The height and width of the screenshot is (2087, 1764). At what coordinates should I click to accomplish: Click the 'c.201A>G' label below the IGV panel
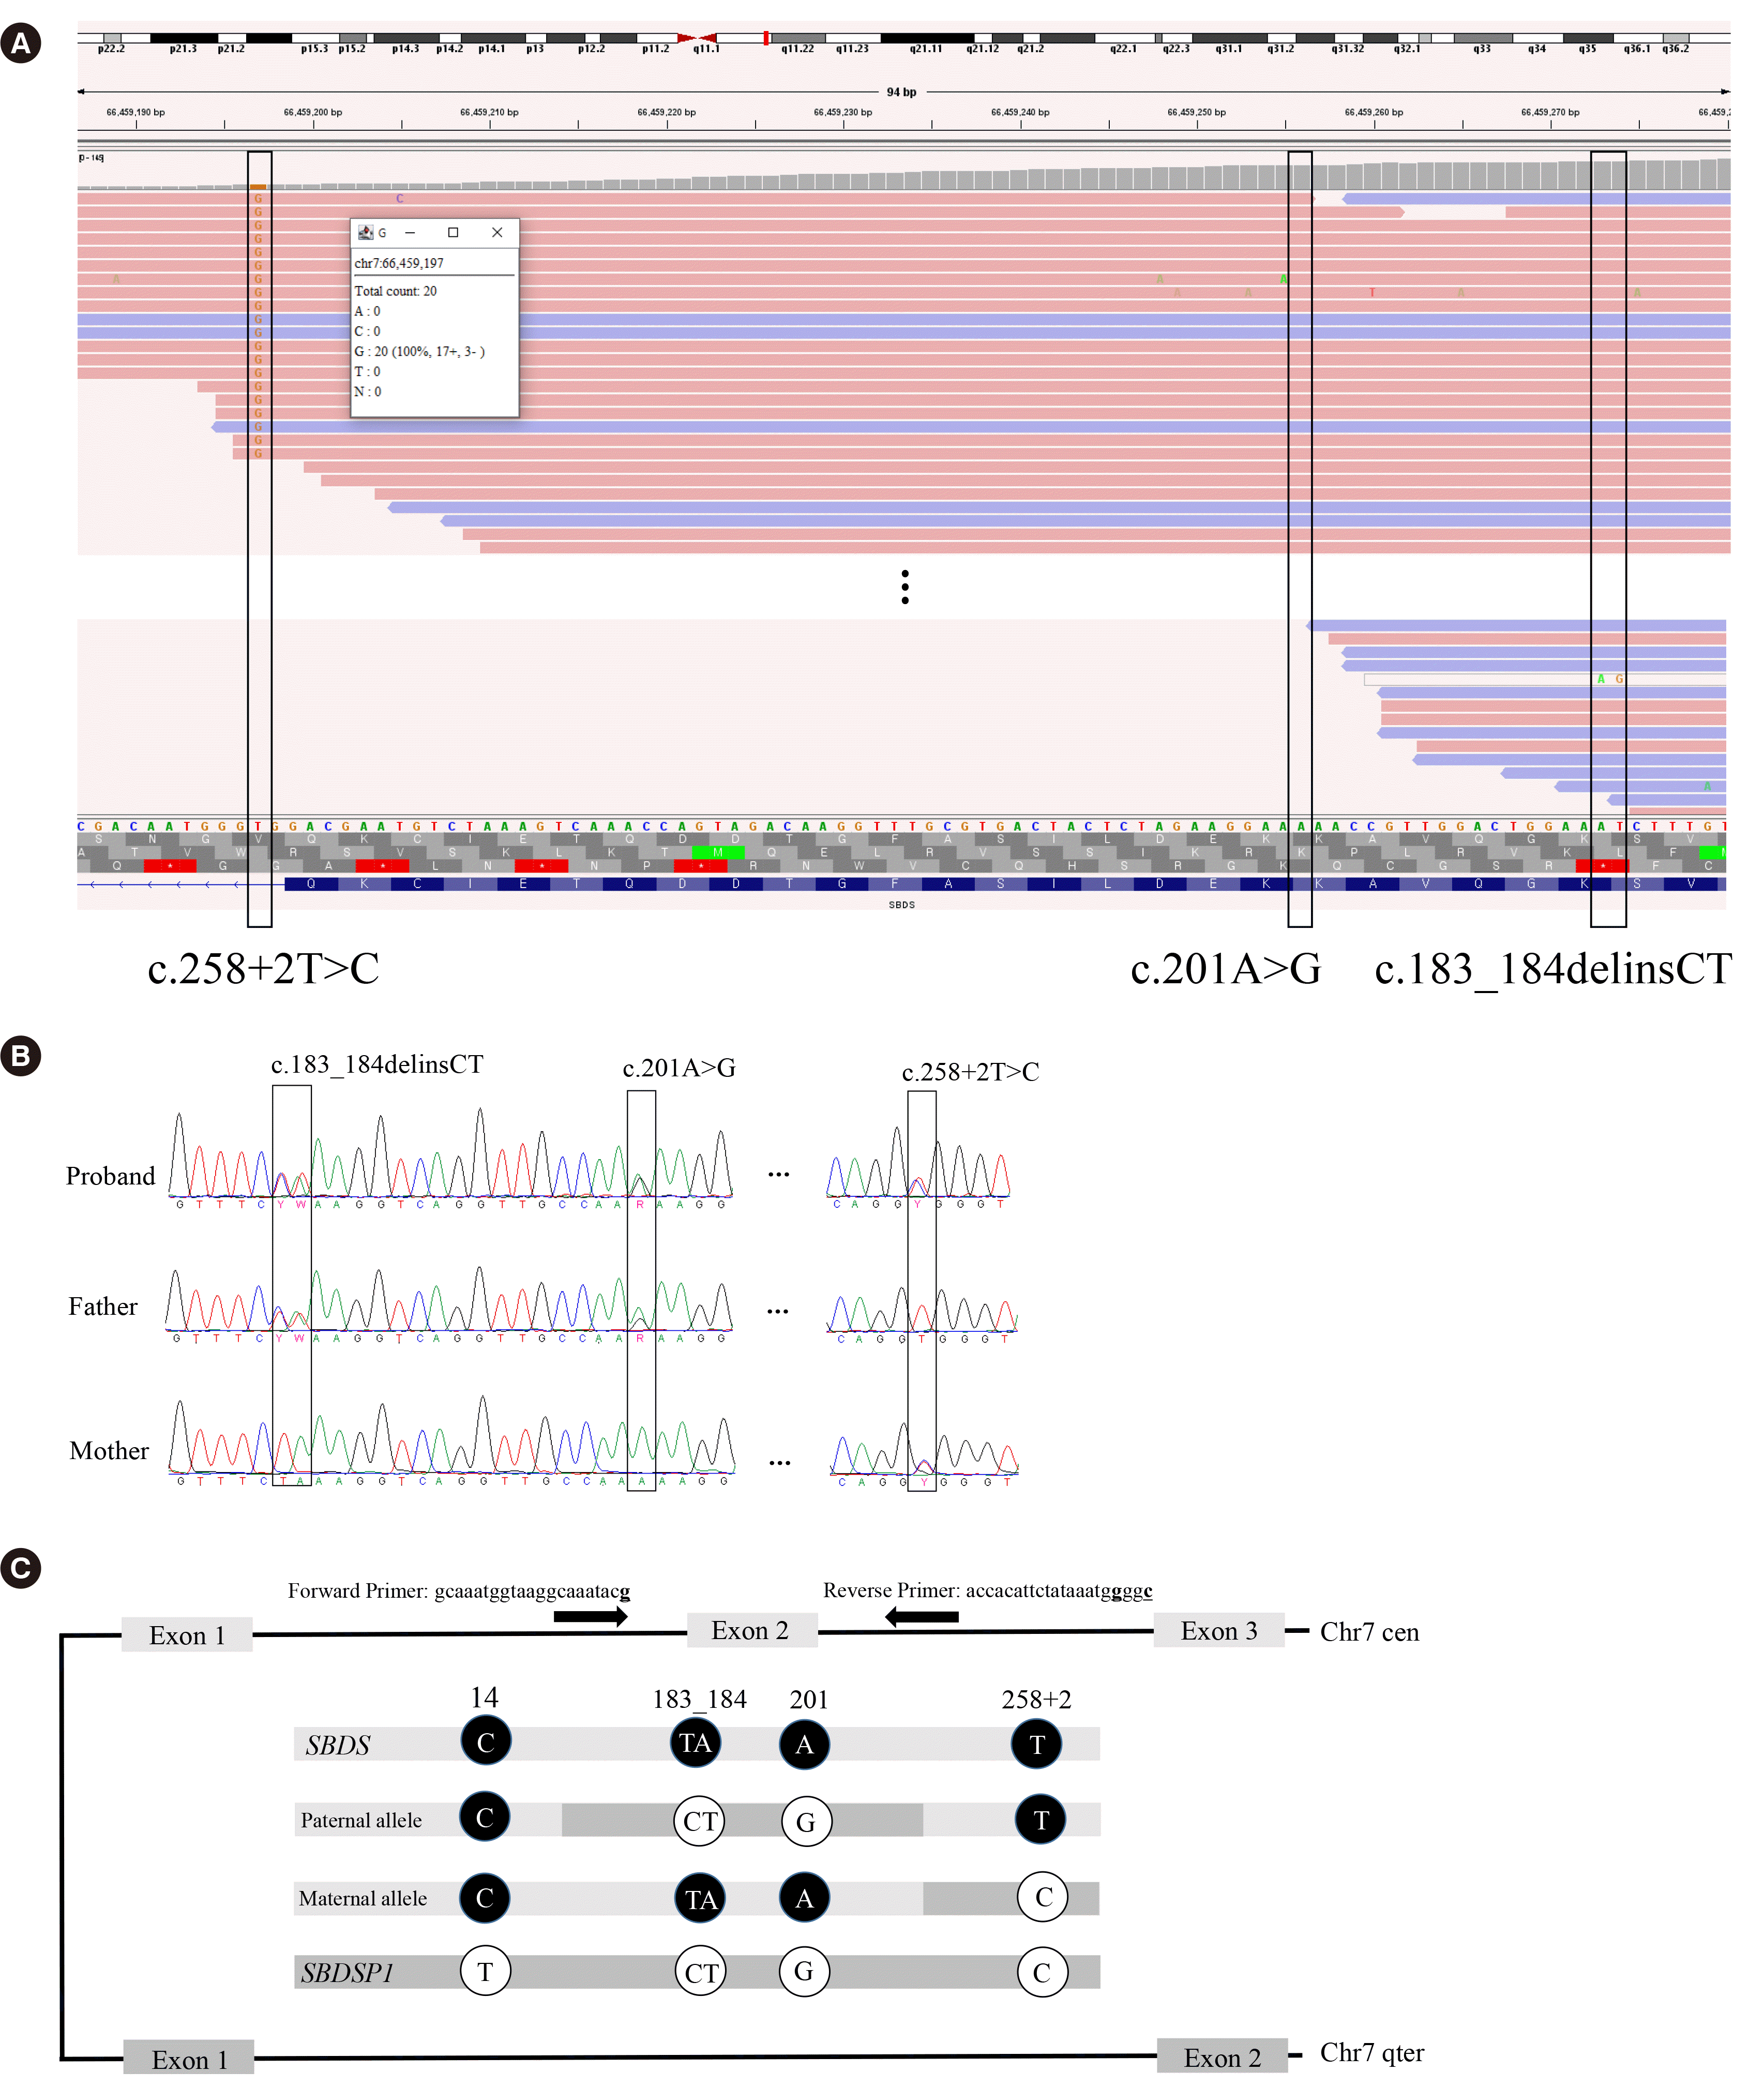tap(1226, 968)
